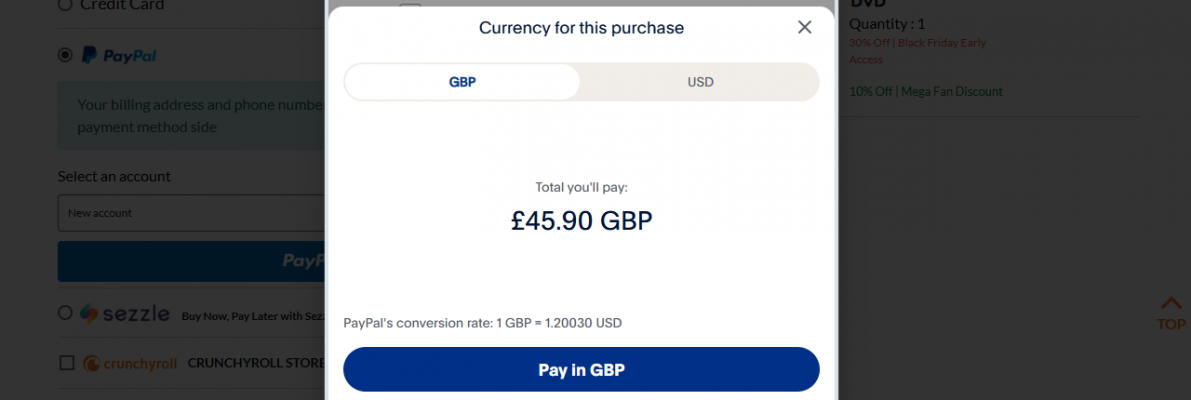Image resolution: width=1191 pixels, height=400 pixels.
Task: Switch to the USD currency tab
Action: [700, 82]
